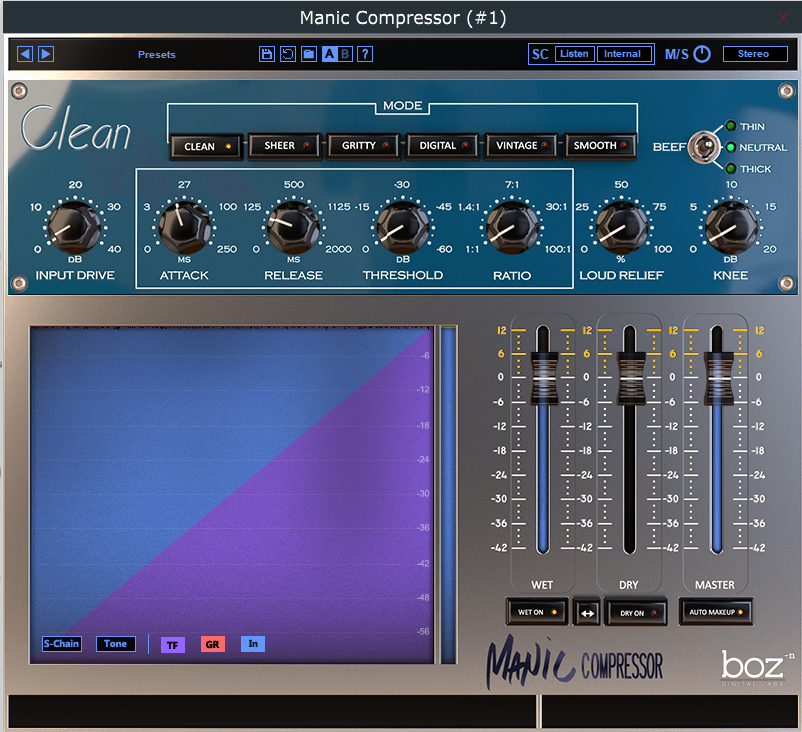Toggle TF transfer function display
Viewport: 802px width, 732px height.
[173, 645]
